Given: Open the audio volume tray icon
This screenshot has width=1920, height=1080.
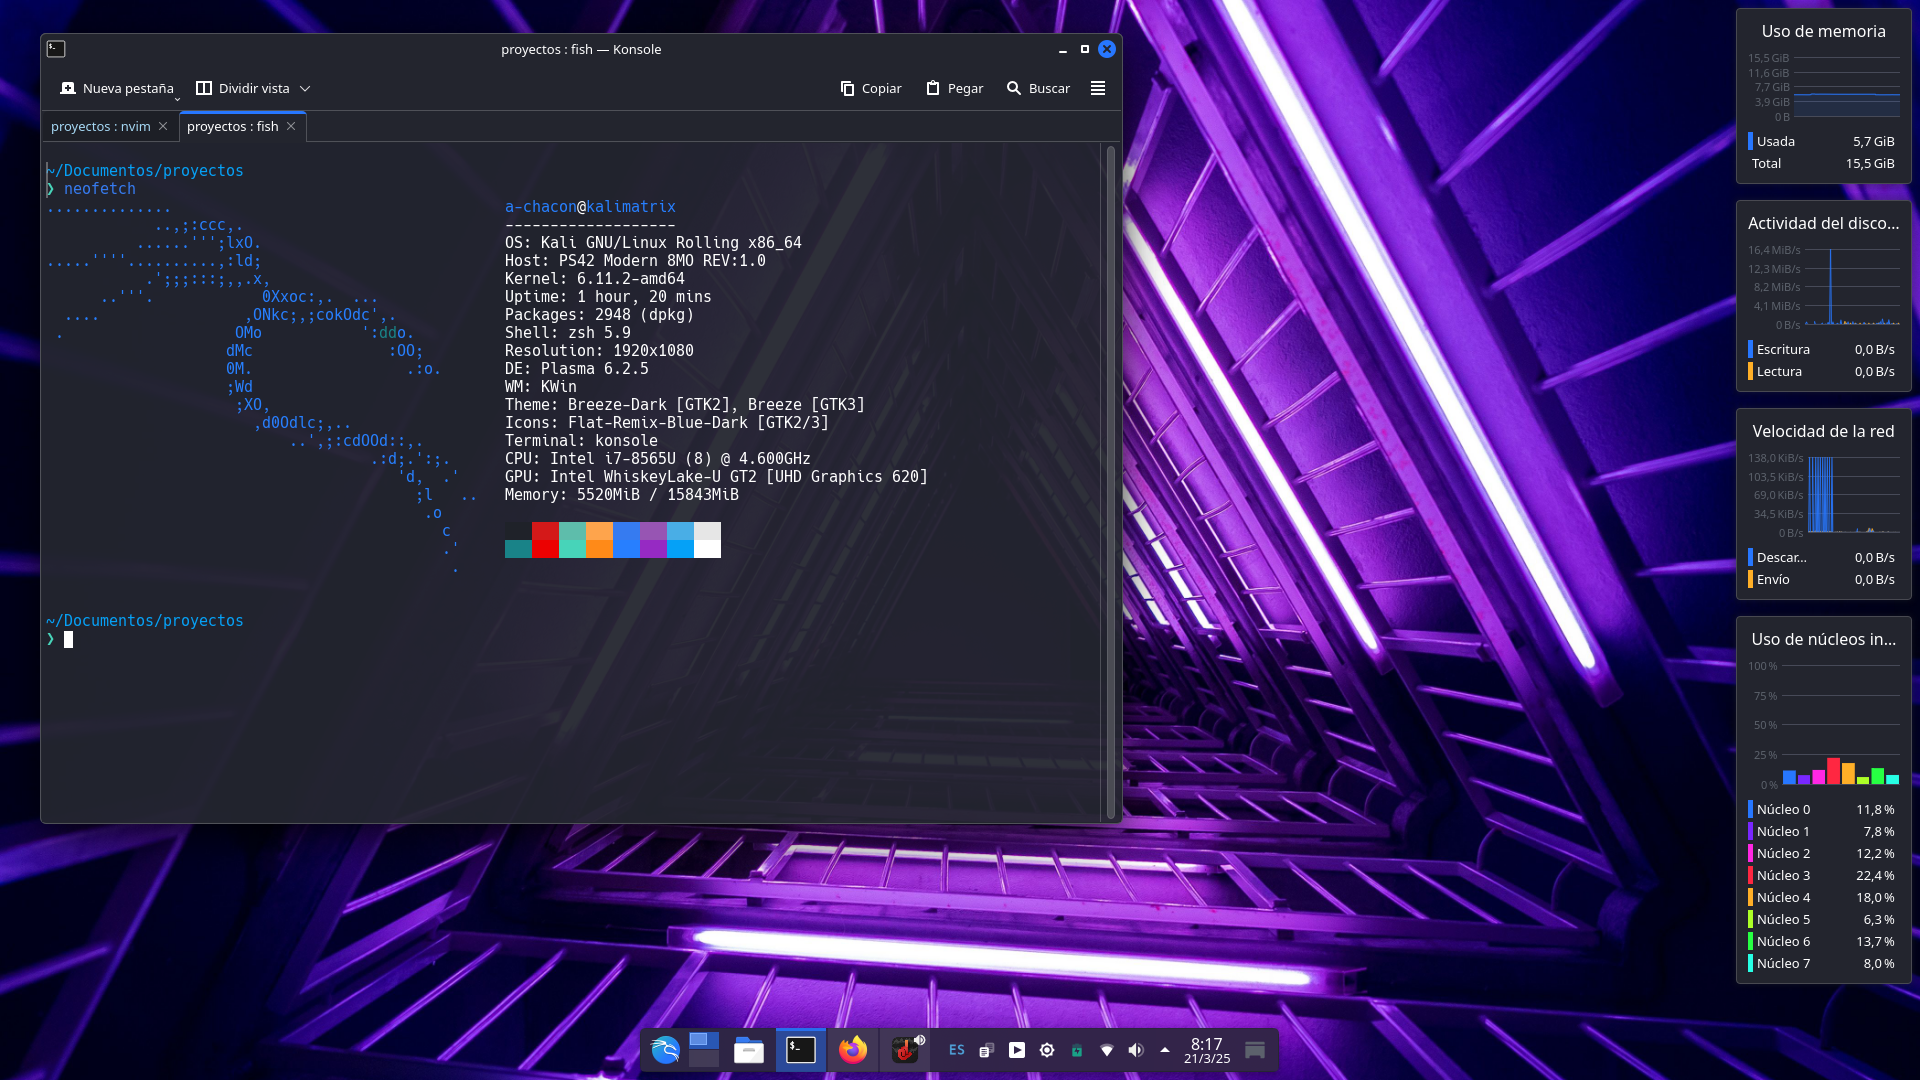Looking at the screenshot, I should point(1136,1050).
